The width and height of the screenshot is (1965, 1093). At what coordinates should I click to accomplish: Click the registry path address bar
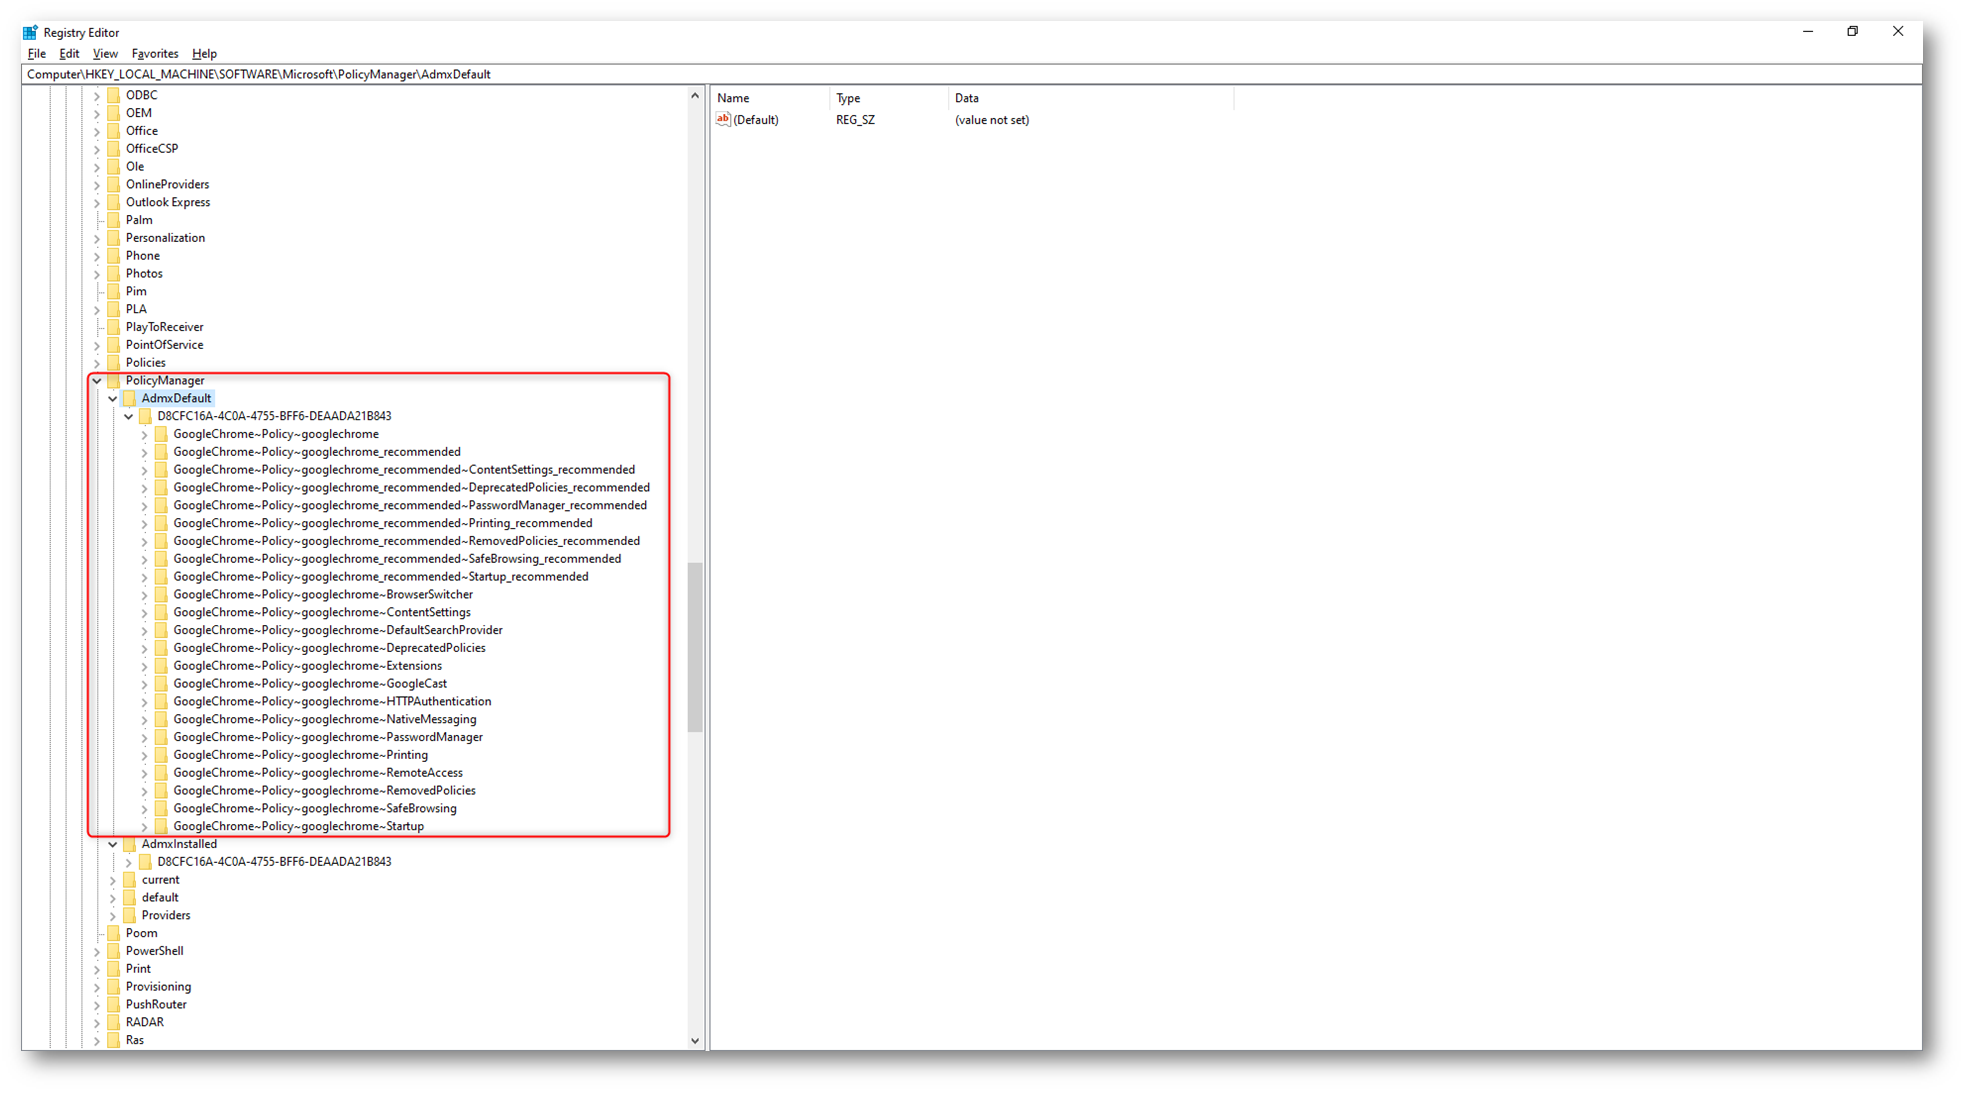pos(971,74)
